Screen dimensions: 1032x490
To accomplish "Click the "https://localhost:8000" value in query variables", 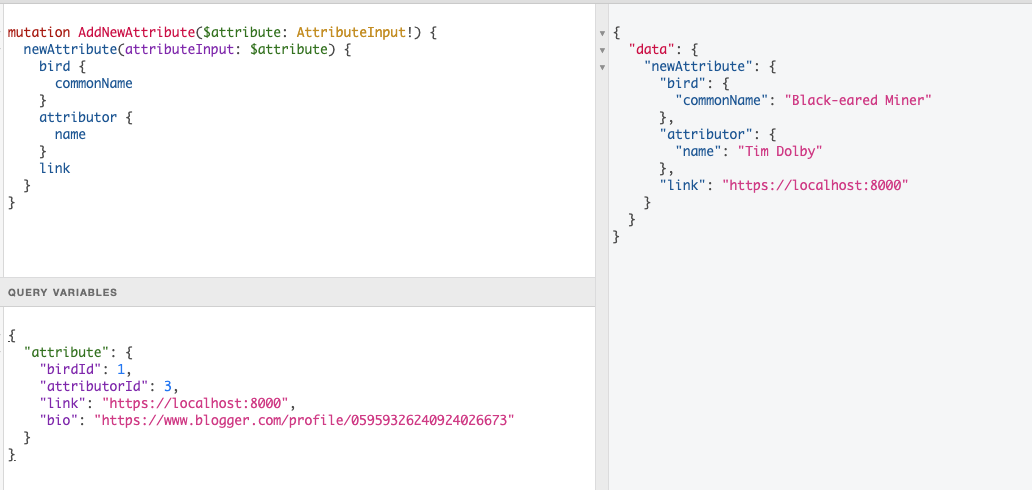I will click(196, 403).
